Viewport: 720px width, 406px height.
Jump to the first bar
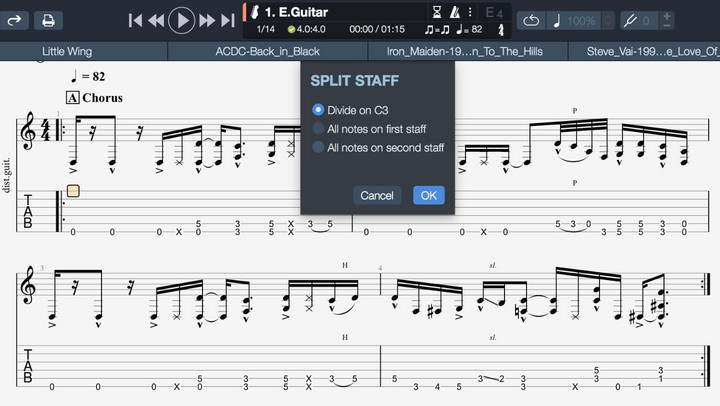[135, 20]
